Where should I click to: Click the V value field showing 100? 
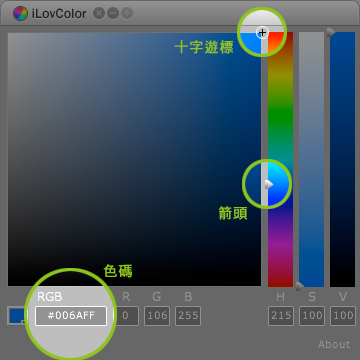(343, 316)
